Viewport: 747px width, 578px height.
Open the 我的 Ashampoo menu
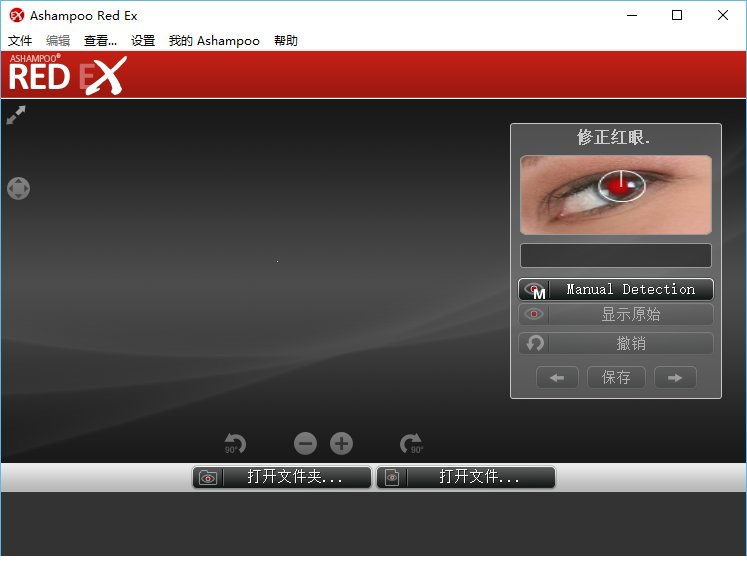pyautogui.click(x=214, y=41)
